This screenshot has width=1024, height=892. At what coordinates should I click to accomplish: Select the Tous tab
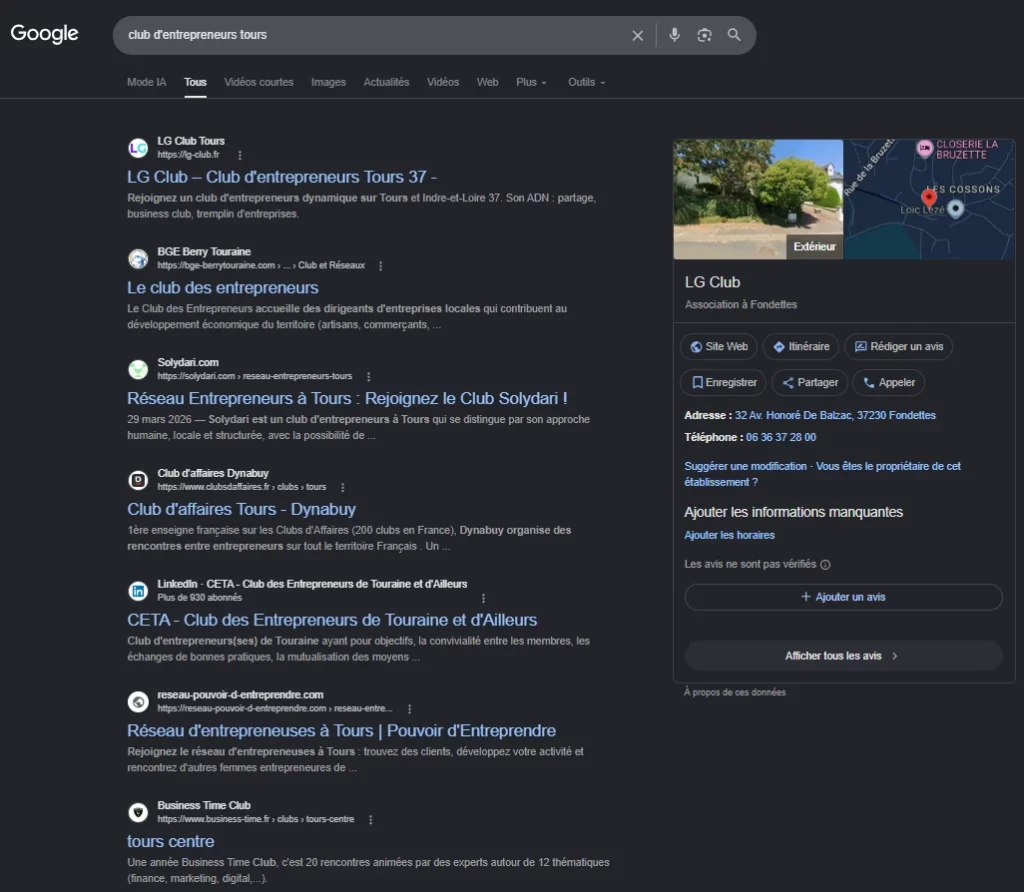(195, 82)
